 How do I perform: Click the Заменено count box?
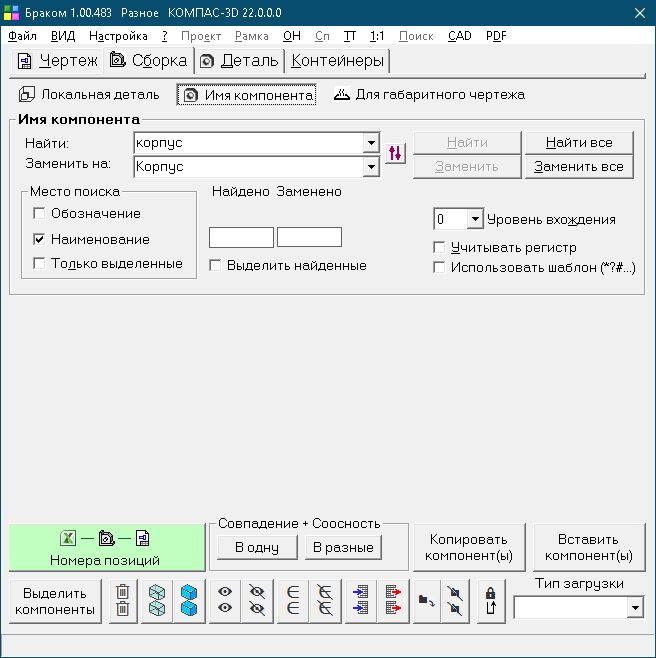(x=309, y=238)
